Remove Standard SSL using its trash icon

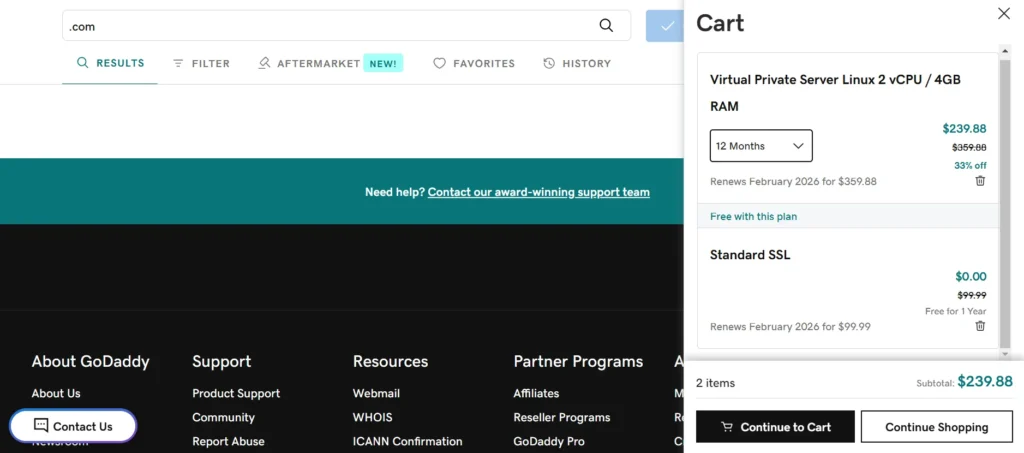[x=980, y=326]
